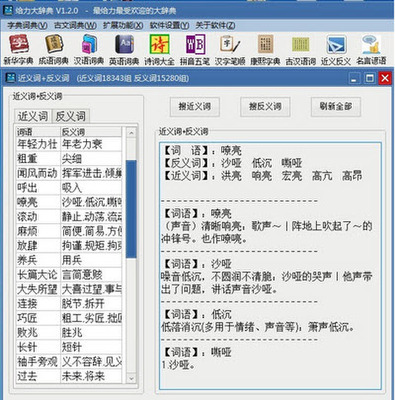Open the 扩展功能(X) menu

coord(123,25)
